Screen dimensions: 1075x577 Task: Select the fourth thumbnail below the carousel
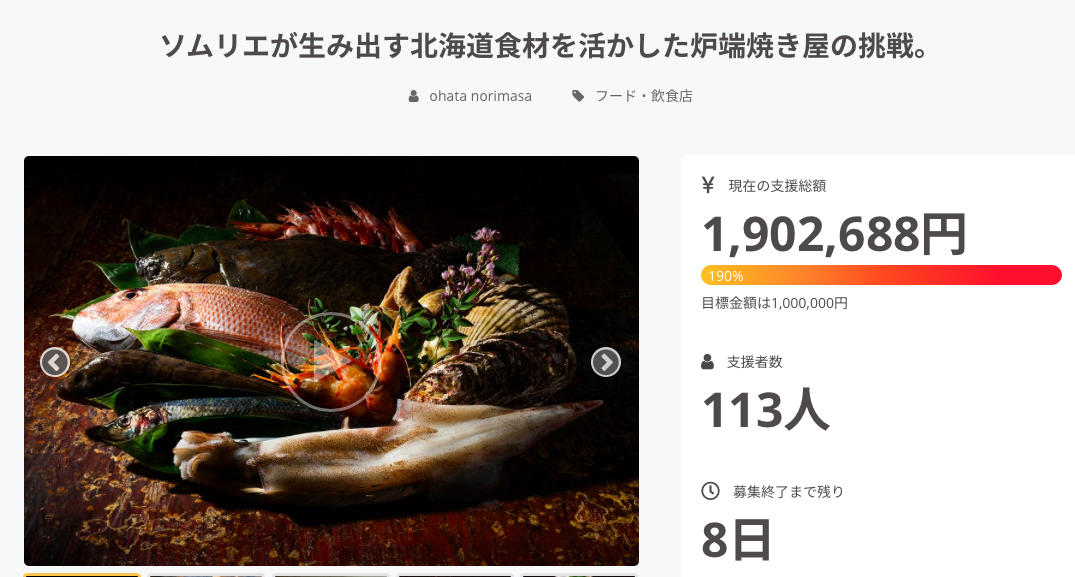point(455,575)
